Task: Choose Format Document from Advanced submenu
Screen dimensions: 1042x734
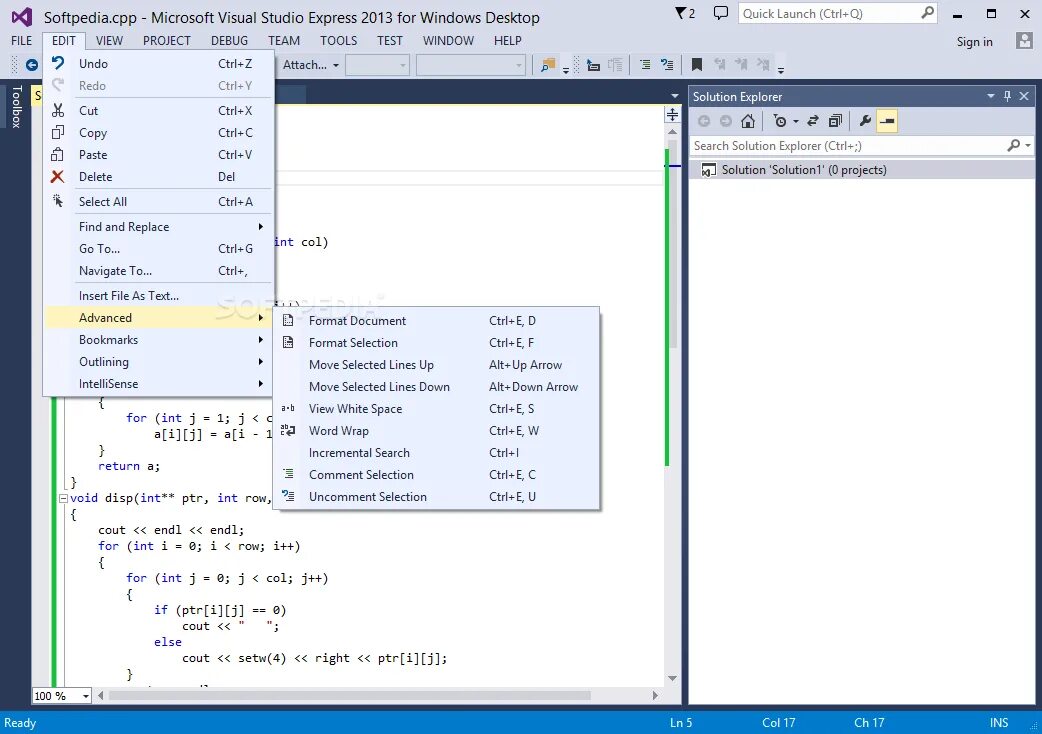Action: (436, 320)
